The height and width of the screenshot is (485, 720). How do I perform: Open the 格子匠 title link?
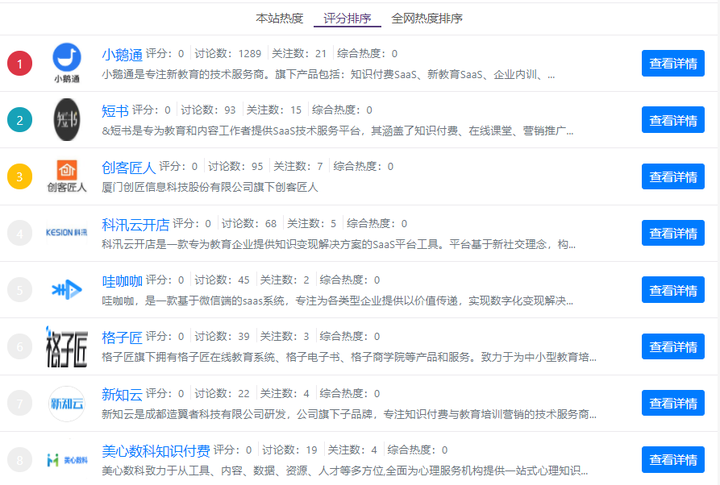pos(122,338)
